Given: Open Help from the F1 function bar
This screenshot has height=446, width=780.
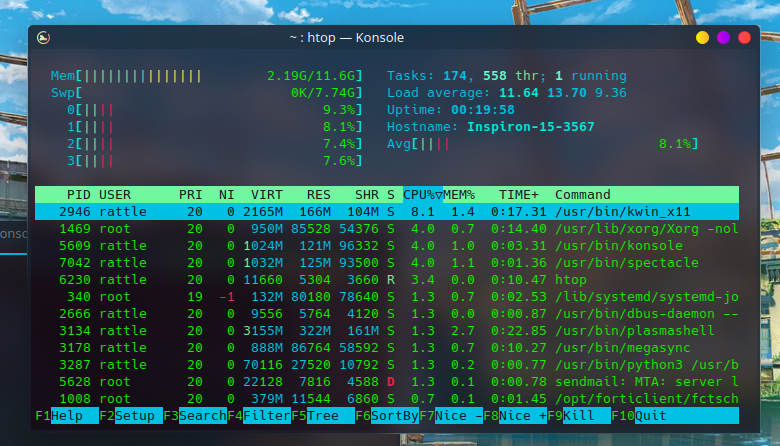Looking at the screenshot, I should coord(75,416).
